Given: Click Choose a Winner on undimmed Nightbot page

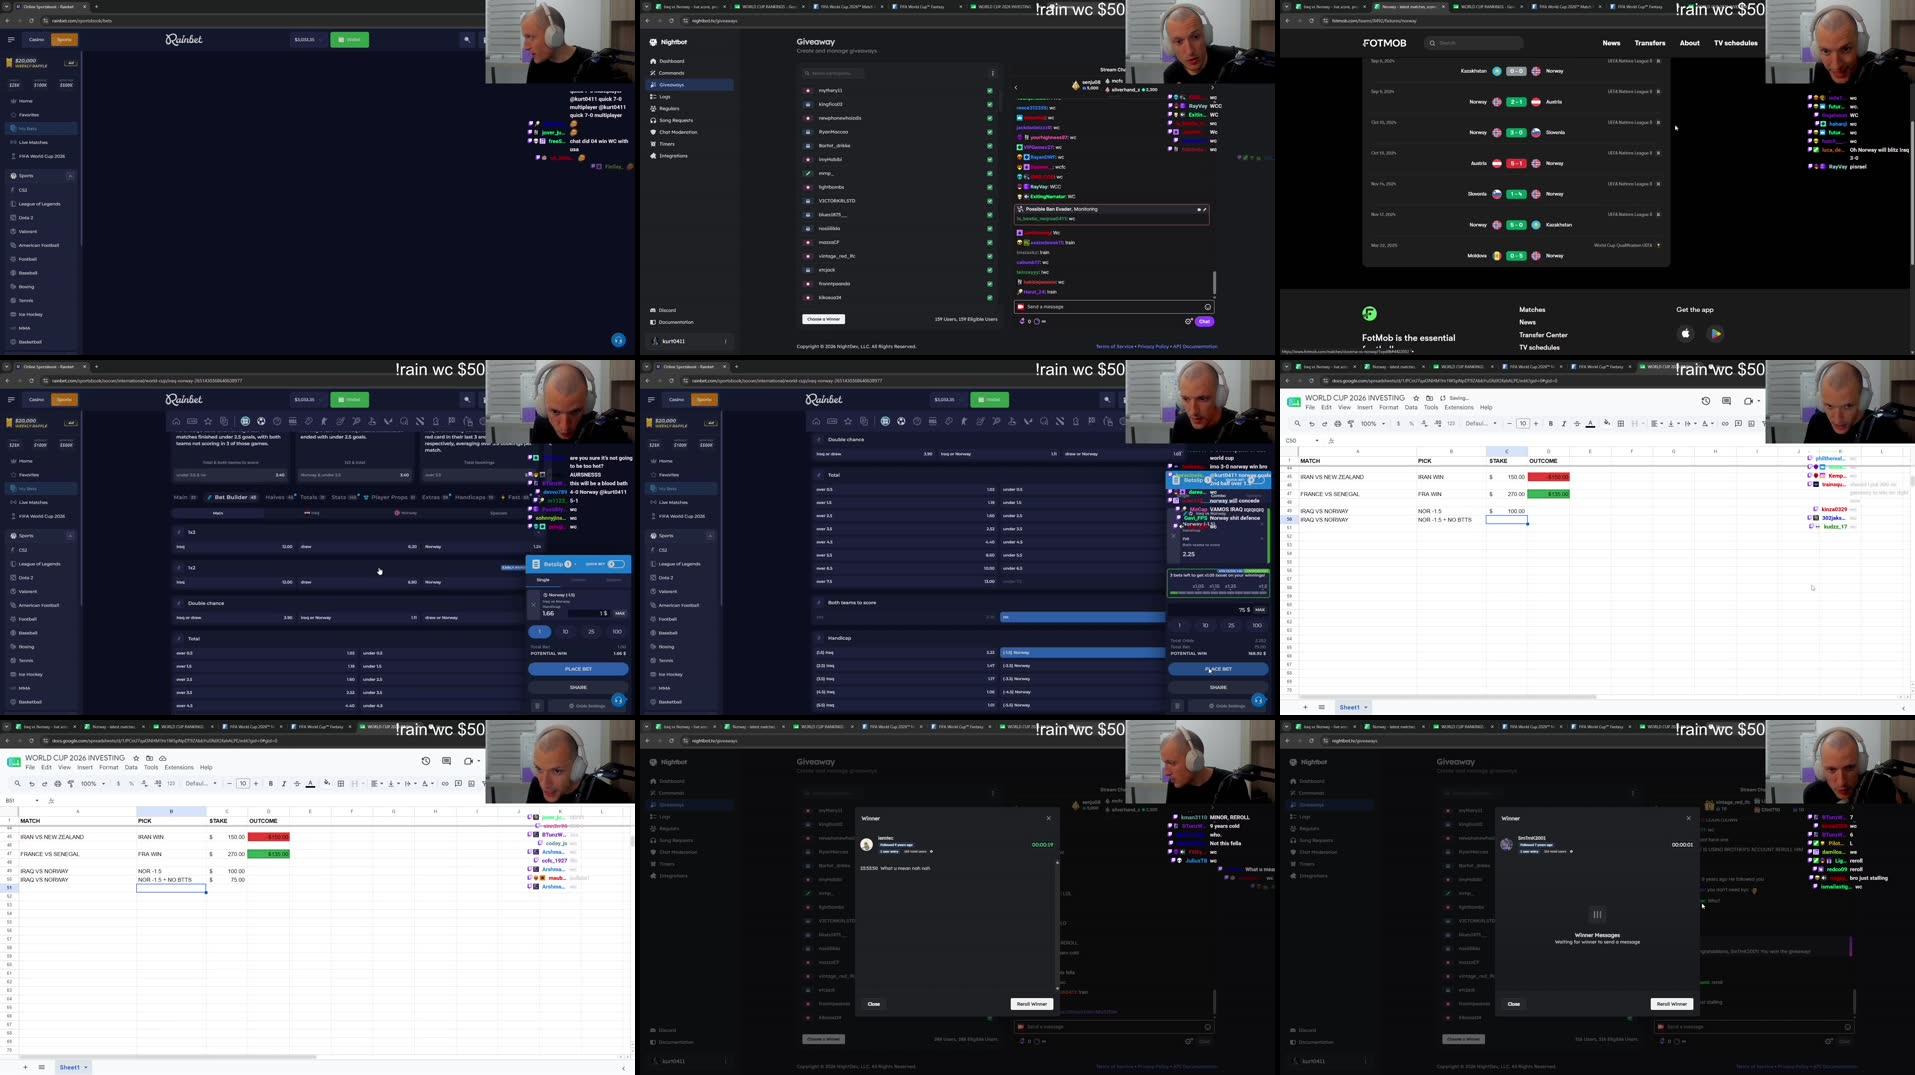Looking at the screenshot, I should 823,319.
